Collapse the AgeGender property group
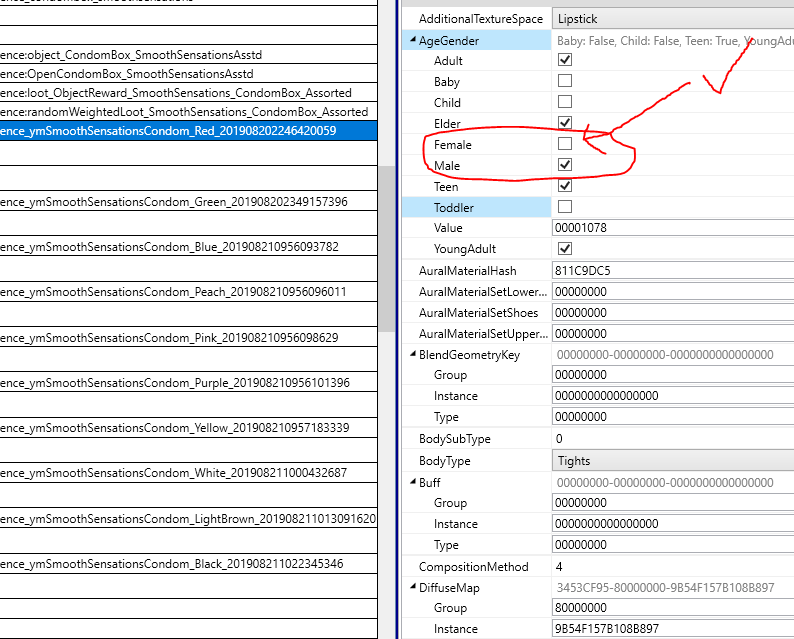Screen dimensions: 794x639 pos(411,41)
